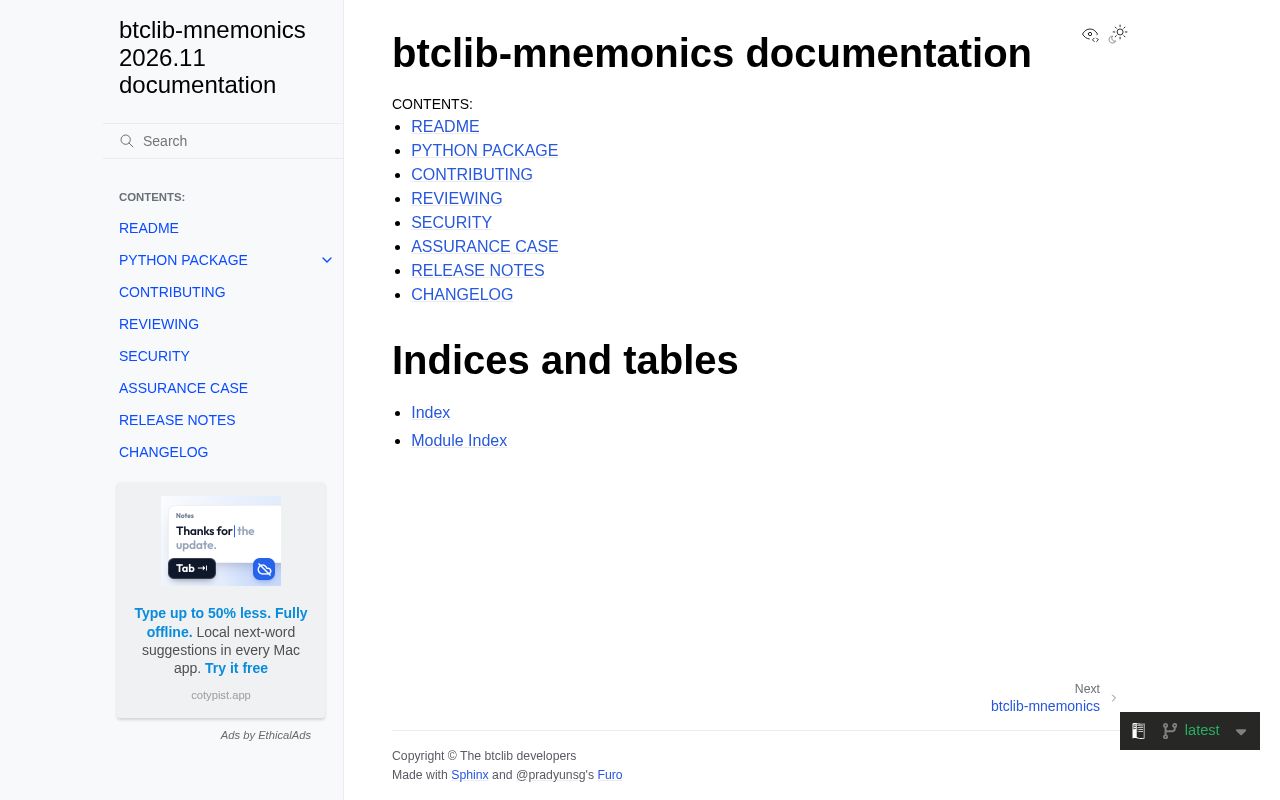The width and height of the screenshot is (1280, 800).
Task: Open the version flyout dropdown arrow
Action: (x=1241, y=732)
